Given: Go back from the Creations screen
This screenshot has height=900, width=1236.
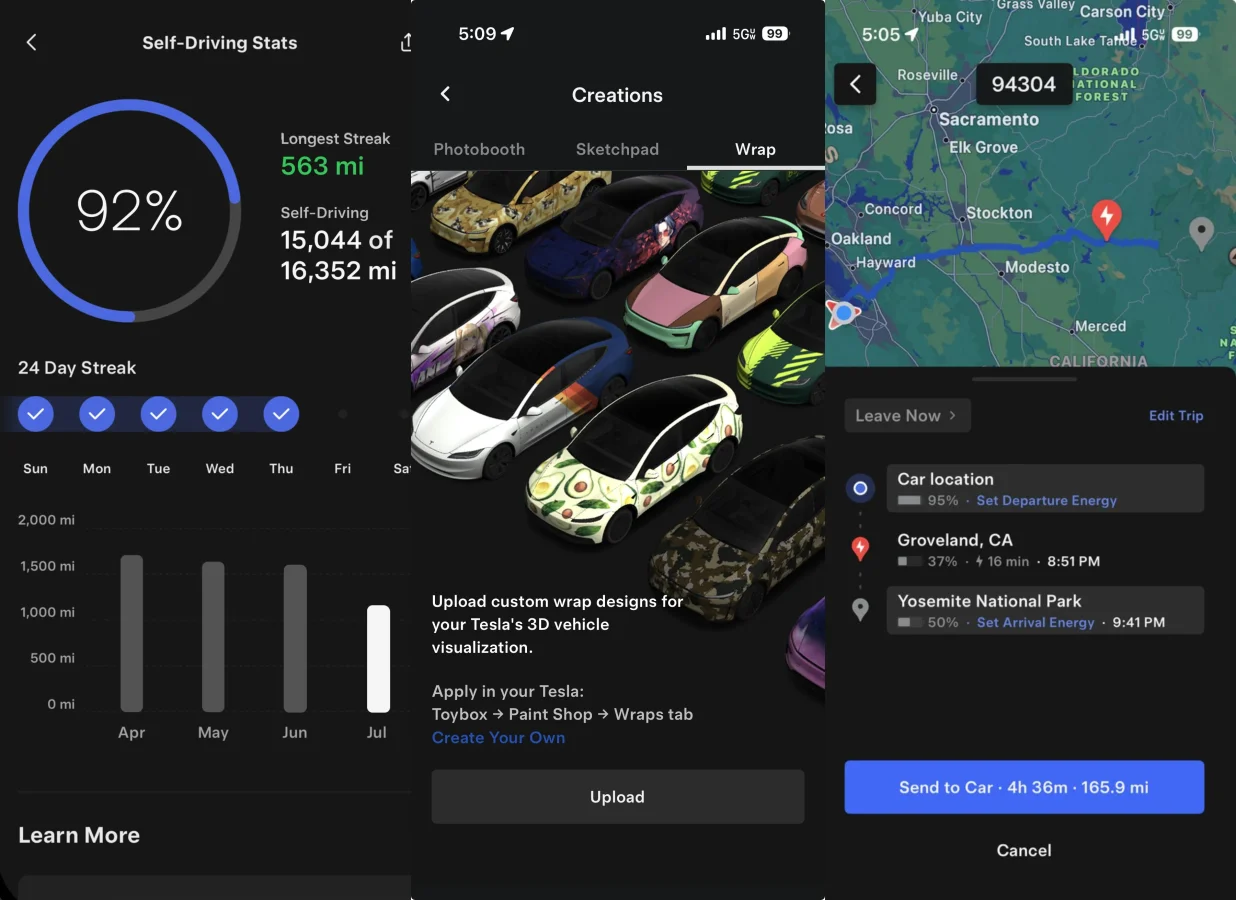Looking at the screenshot, I should [x=446, y=94].
